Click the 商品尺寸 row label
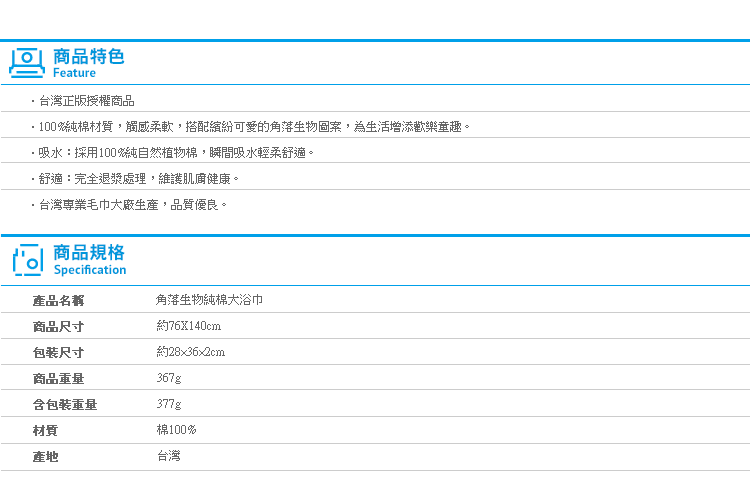Viewport: 750px width, 501px height. tap(58, 327)
